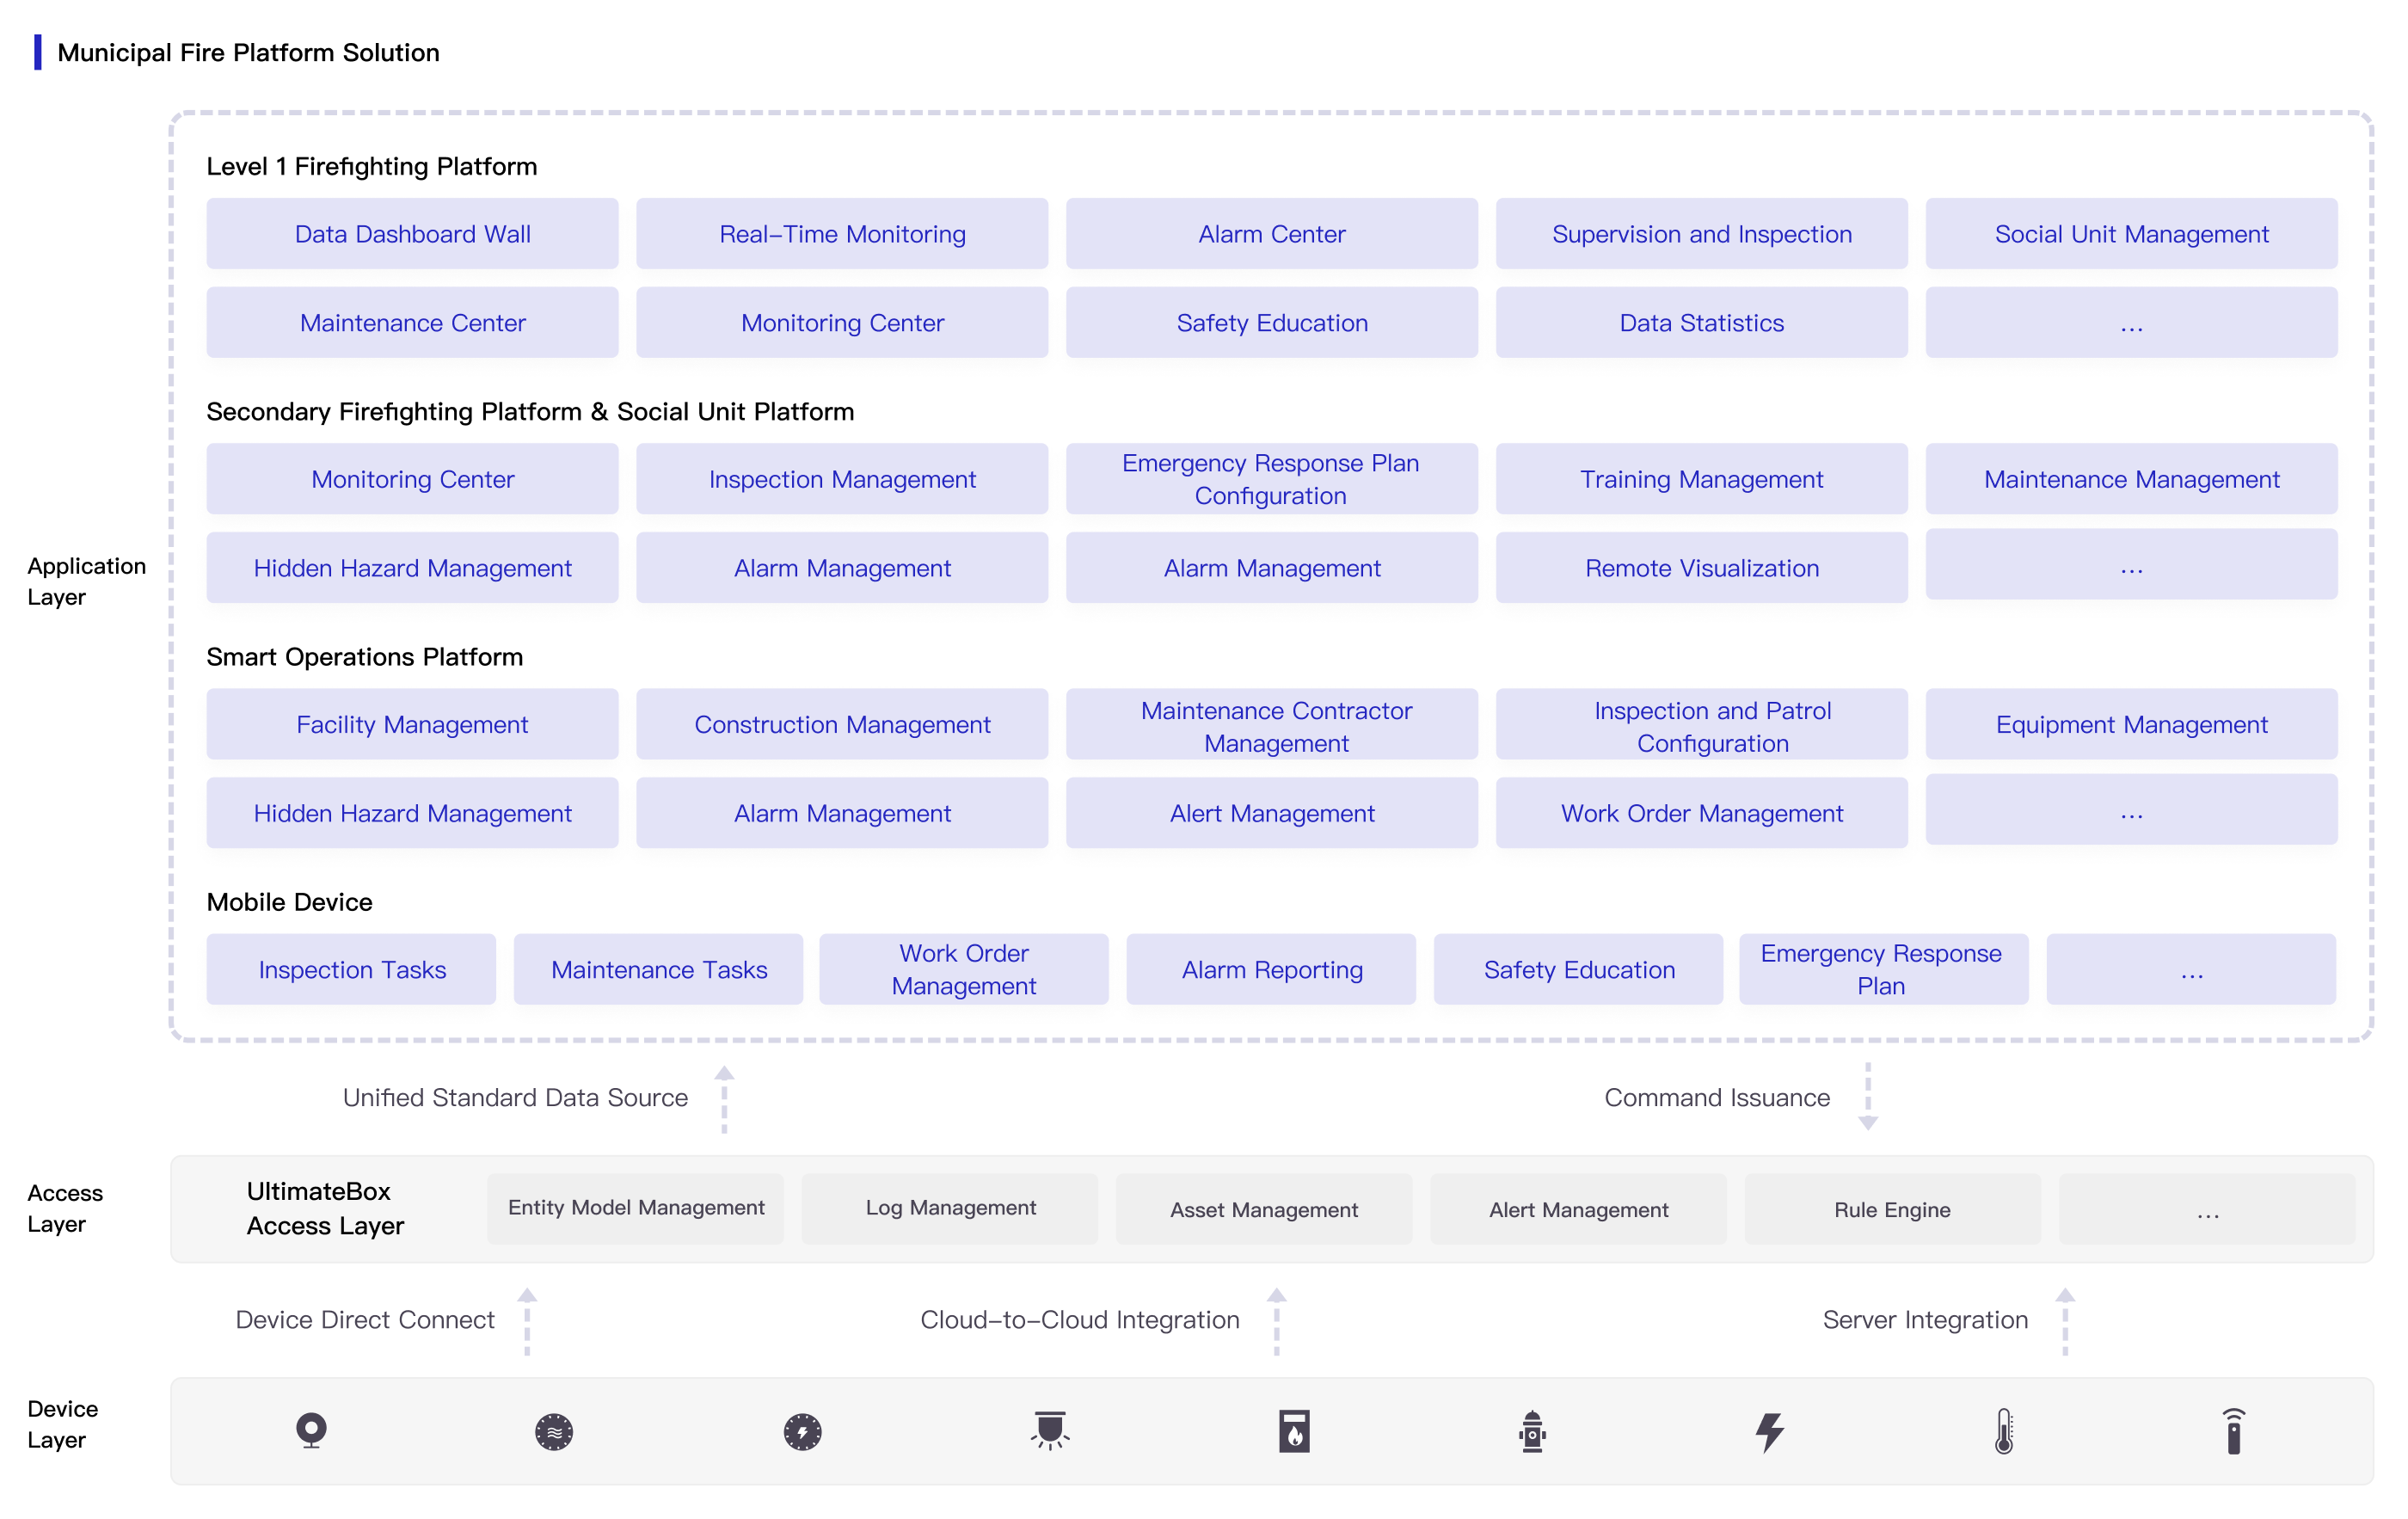Select the lightning power device icon
Viewport: 2408px width, 1519px height.
1770,1432
